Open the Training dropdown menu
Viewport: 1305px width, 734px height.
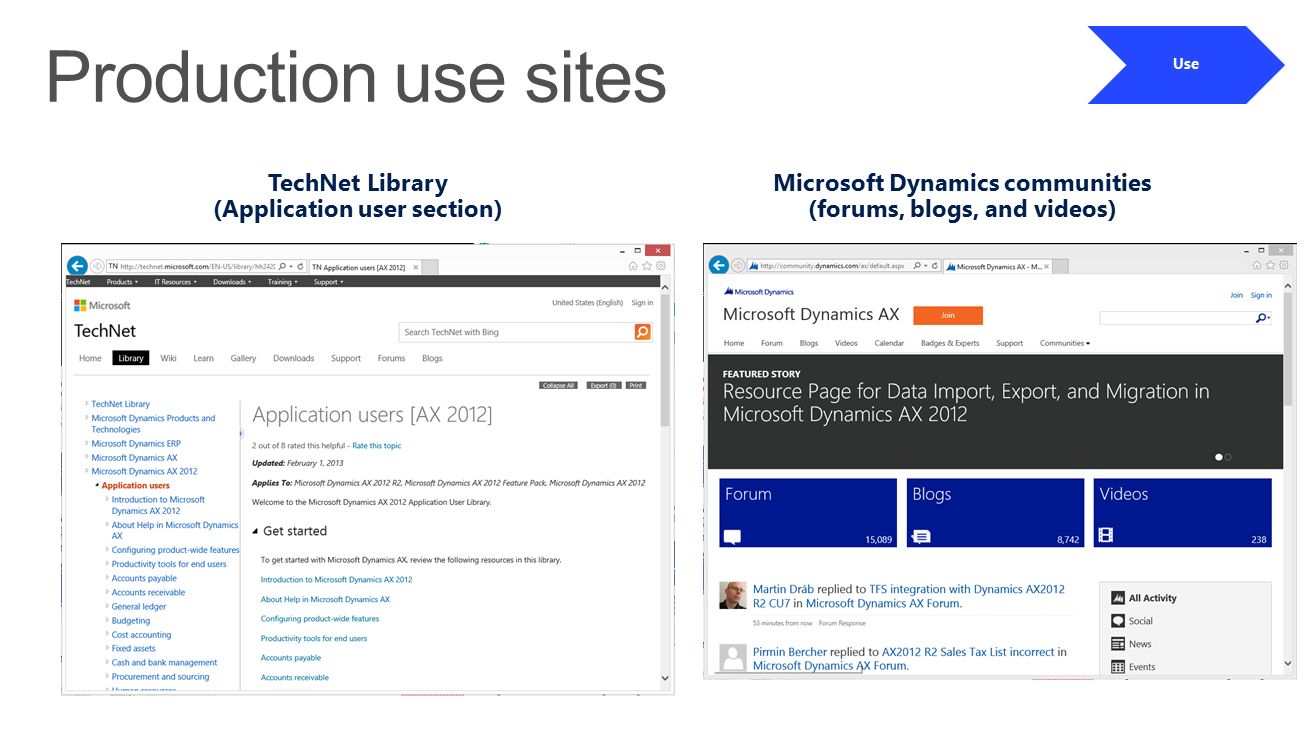(283, 282)
